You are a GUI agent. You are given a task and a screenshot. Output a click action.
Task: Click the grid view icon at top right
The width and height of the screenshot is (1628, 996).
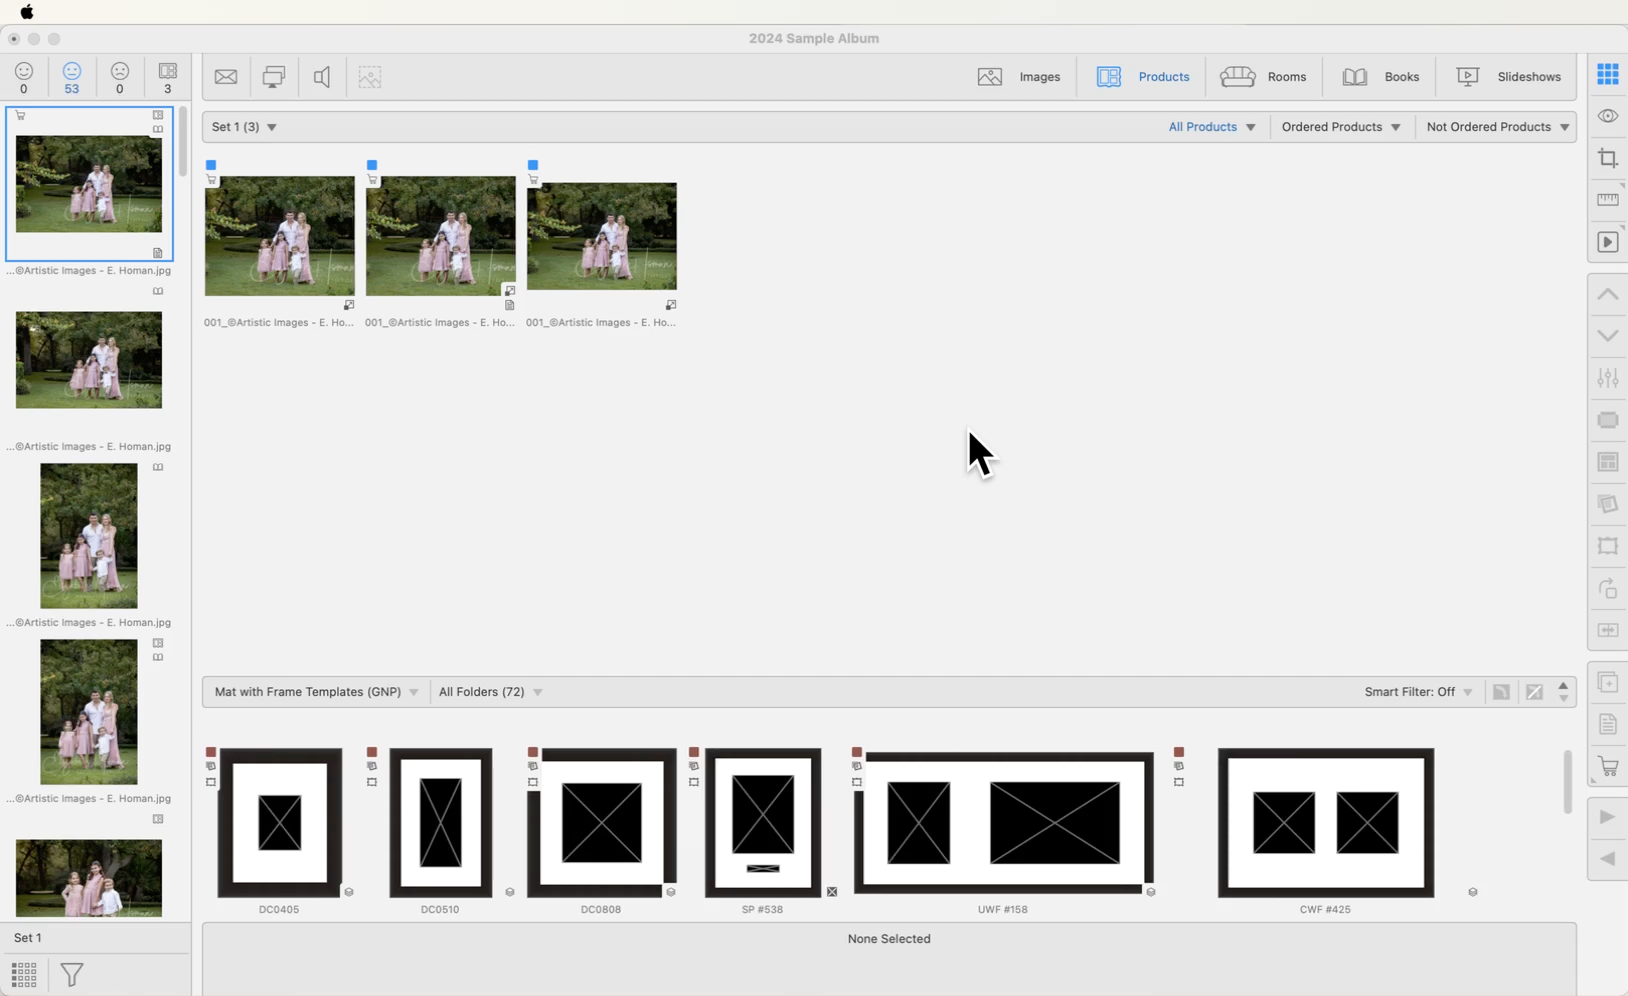pos(1607,74)
